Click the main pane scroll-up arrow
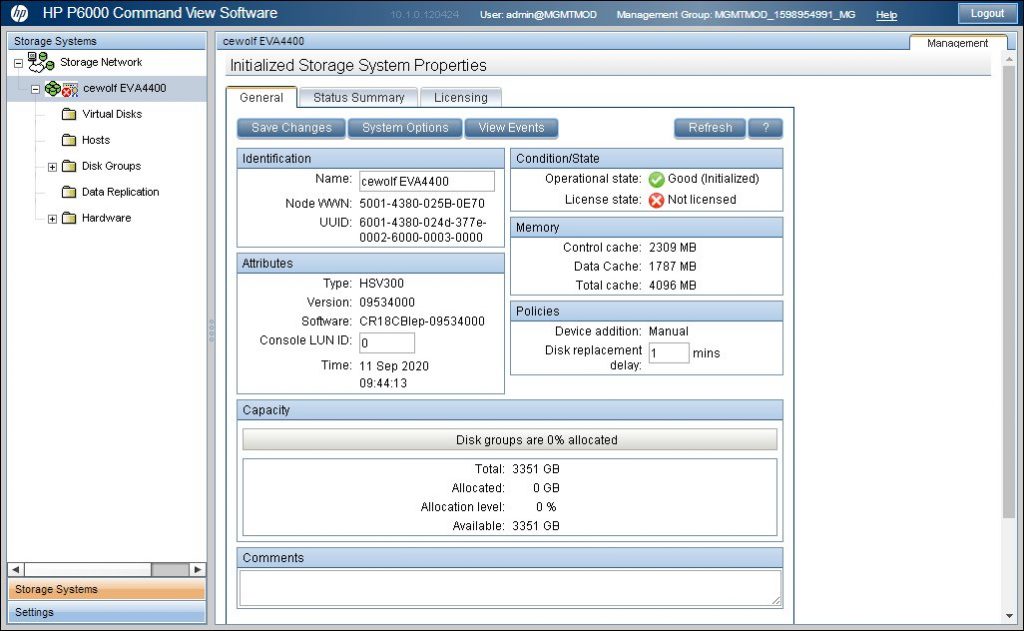Screen dimensions: 1024x631 pos(1010,59)
